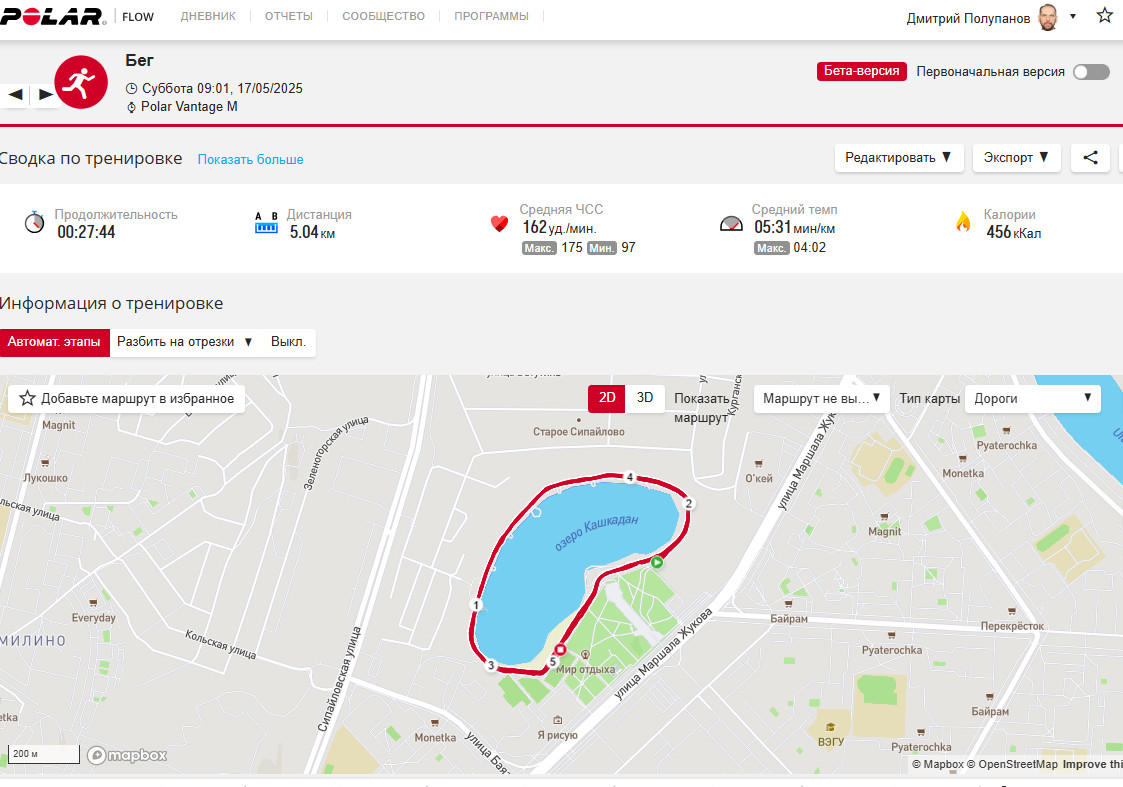
Task: Click the Polar logo
Action: point(52,16)
